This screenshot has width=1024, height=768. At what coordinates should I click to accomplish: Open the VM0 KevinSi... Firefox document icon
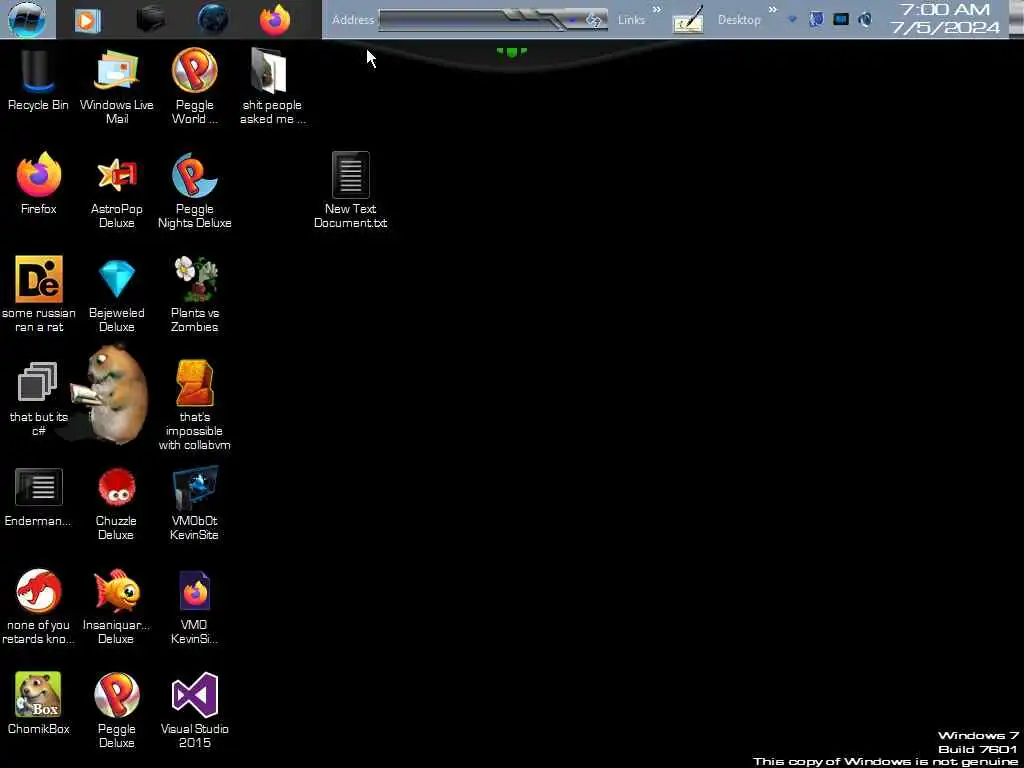click(x=195, y=607)
